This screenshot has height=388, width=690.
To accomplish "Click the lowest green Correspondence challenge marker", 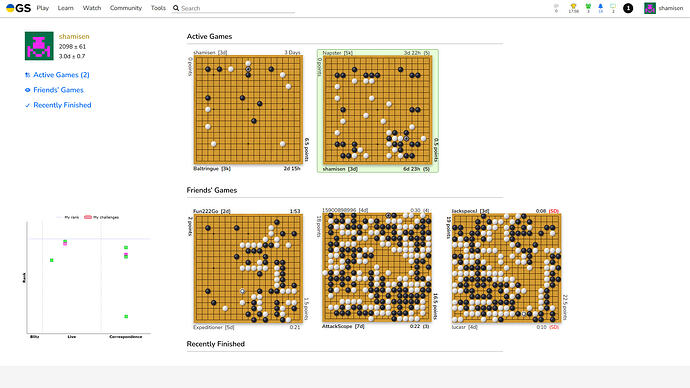I will click(x=126, y=316).
